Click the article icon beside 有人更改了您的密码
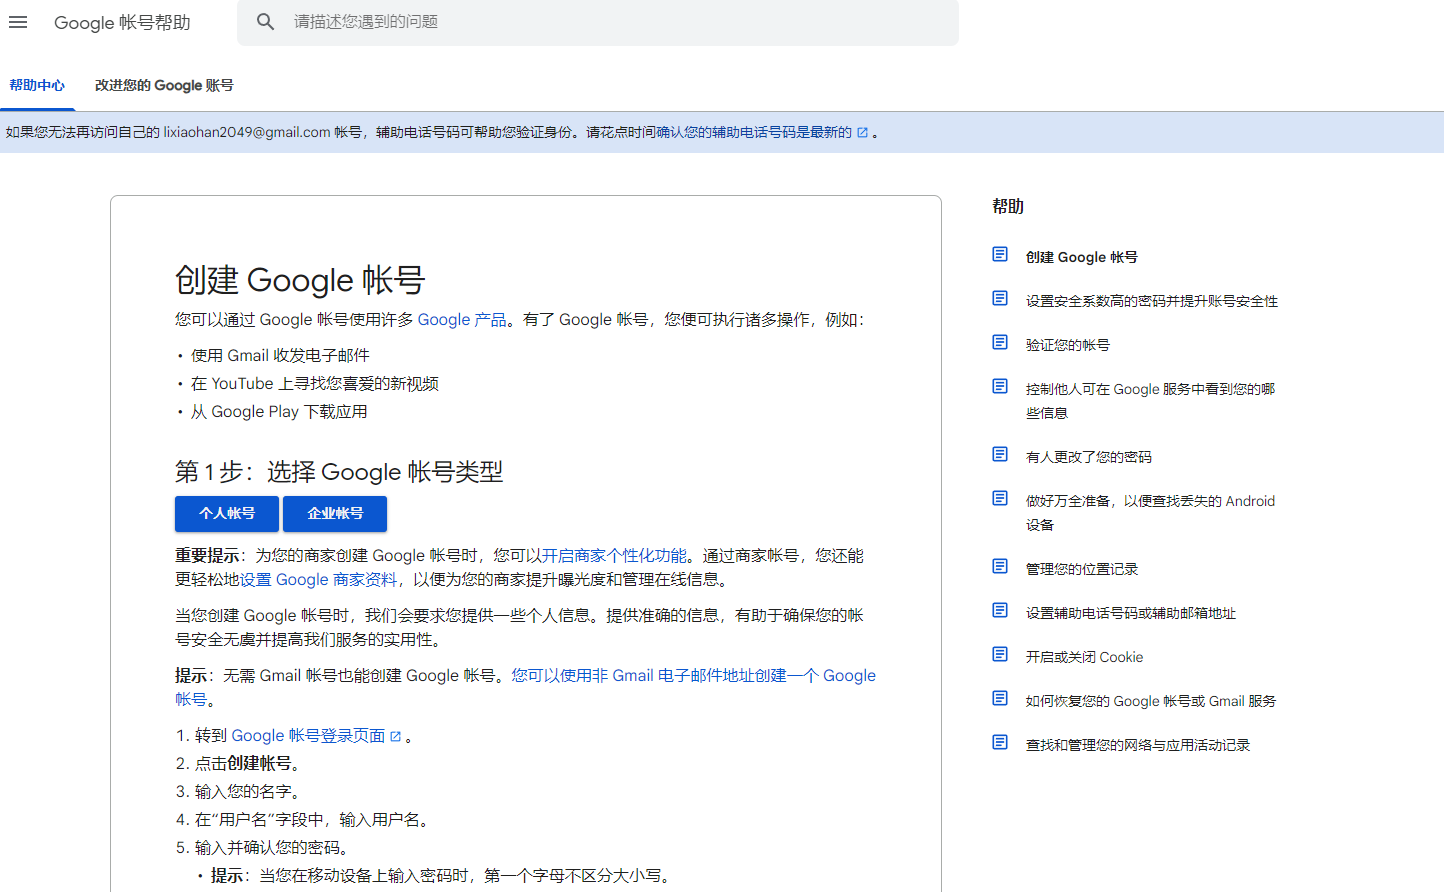The height and width of the screenshot is (892, 1444). (x=1000, y=455)
